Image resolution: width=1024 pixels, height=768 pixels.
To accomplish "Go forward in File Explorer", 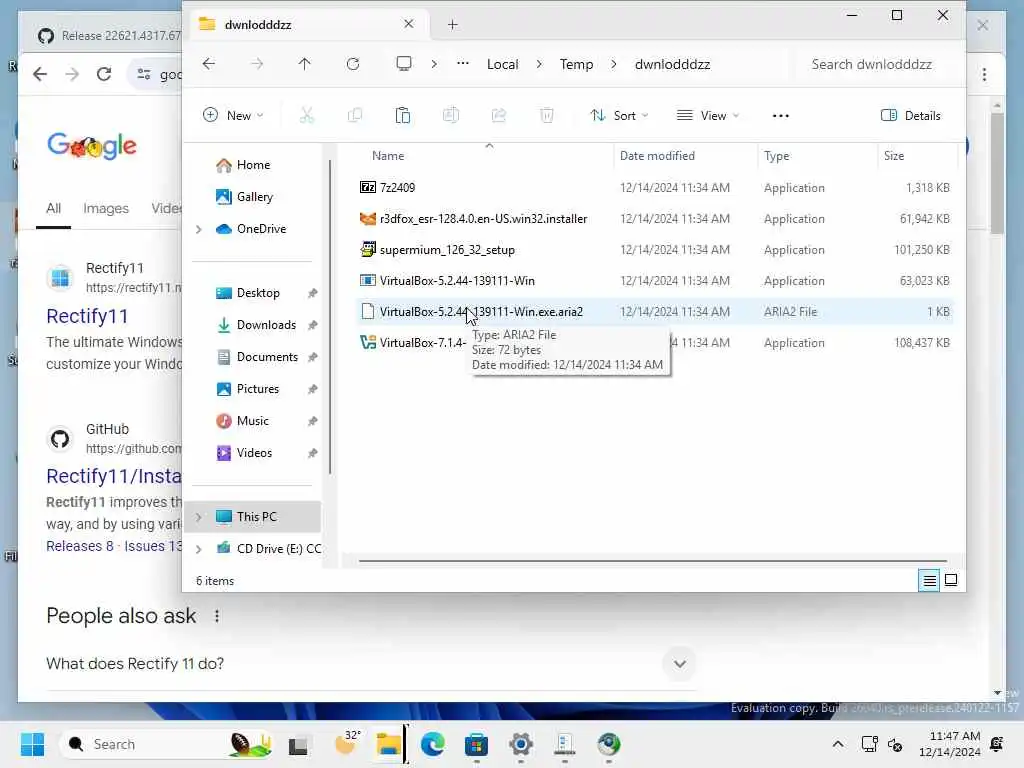I will pyautogui.click(x=257, y=64).
